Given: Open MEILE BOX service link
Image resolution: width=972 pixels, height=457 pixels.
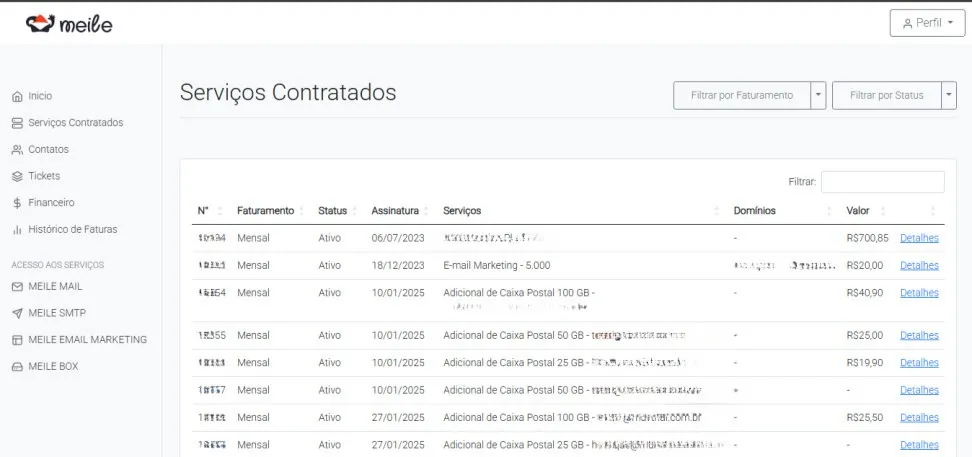Looking at the screenshot, I should [x=53, y=366].
